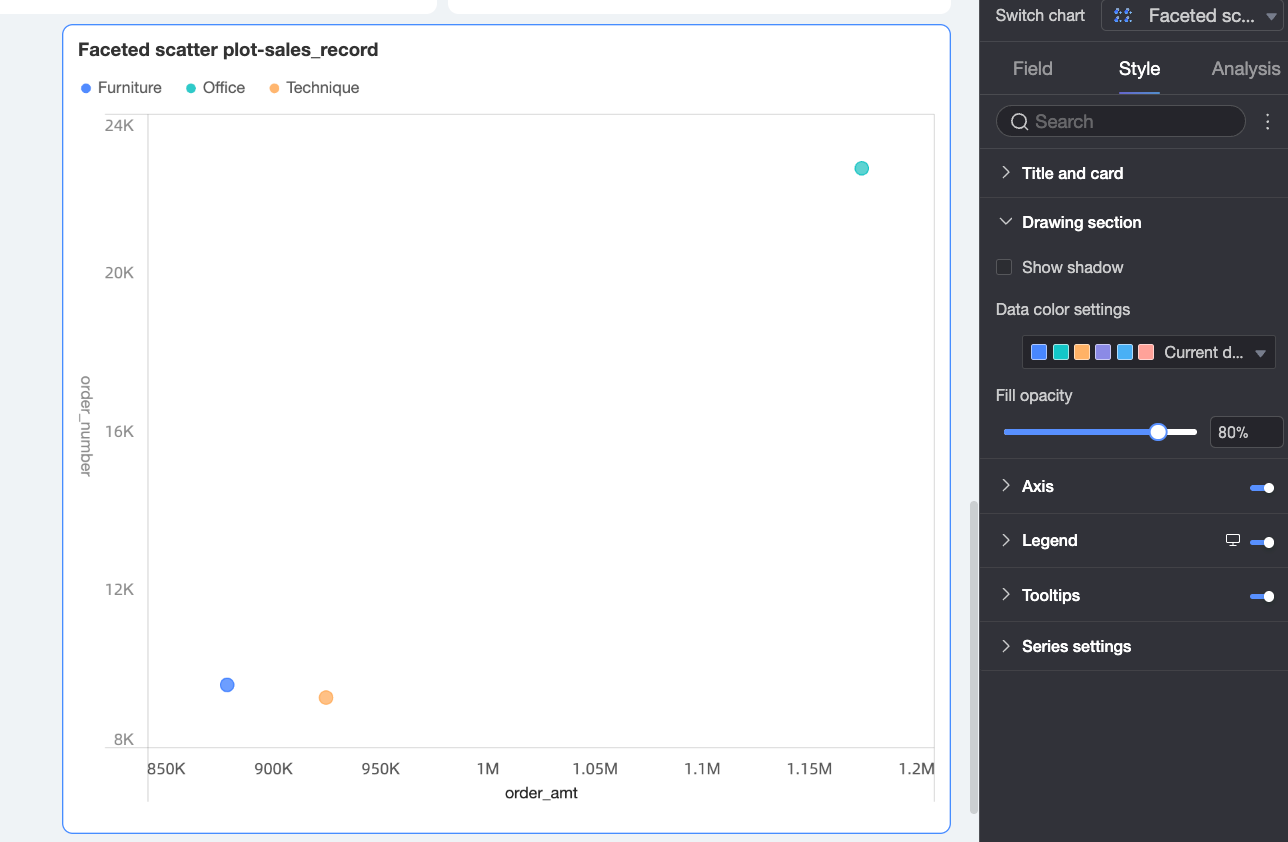Image resolution: width=1288 pixels, height=842 pixels.
Task: Enable the Show shadow checkbox
Action: [x=1004, y=267]
